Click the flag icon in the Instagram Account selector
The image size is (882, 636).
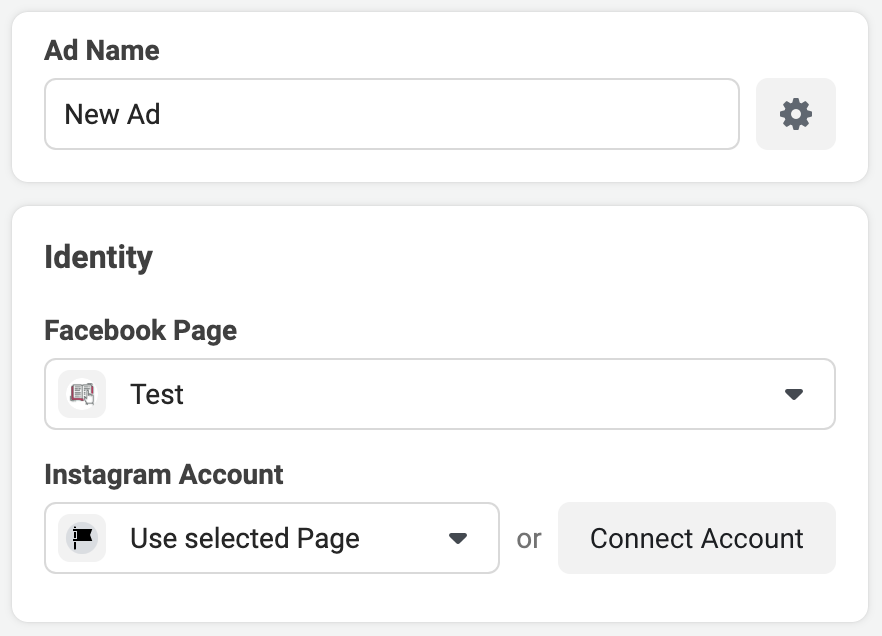point(82,538)
